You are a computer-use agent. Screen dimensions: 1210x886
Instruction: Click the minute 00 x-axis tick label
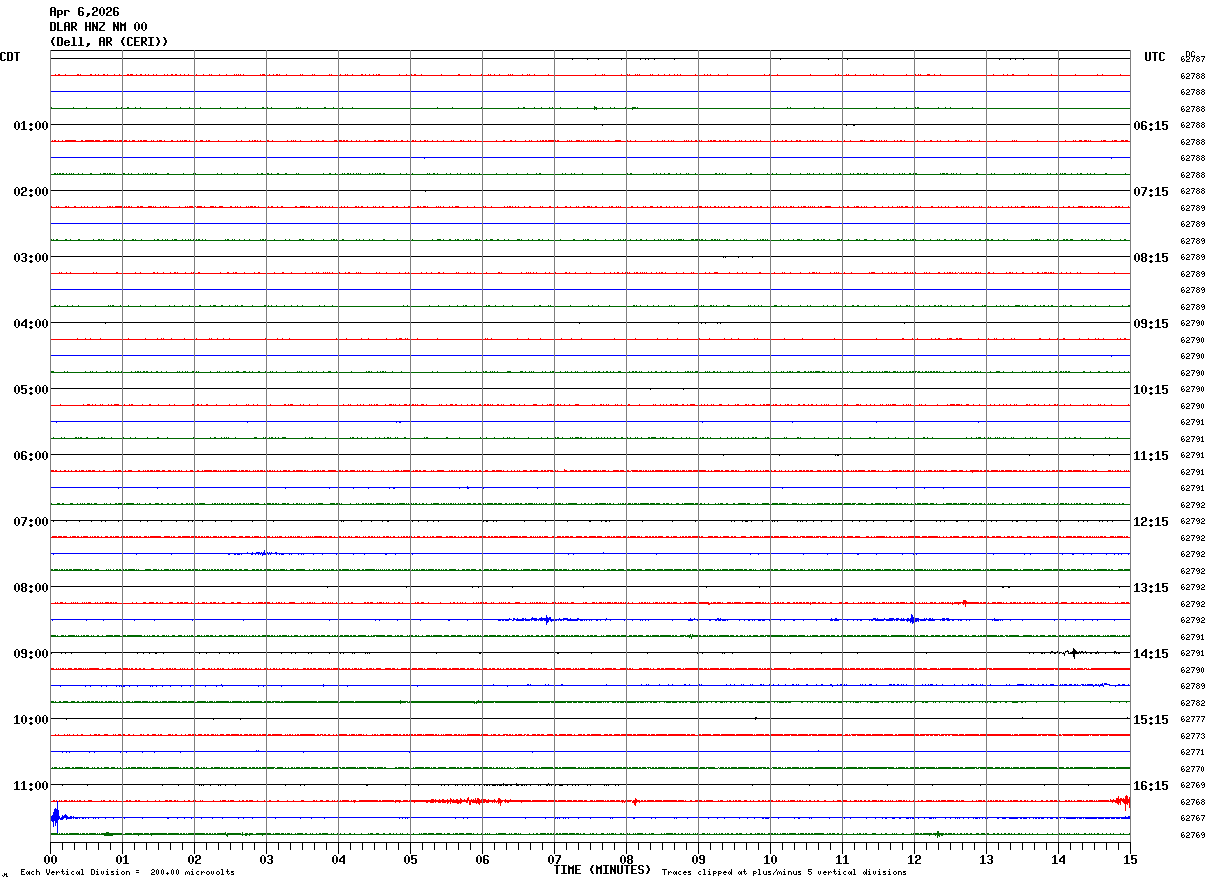(51, 860)
